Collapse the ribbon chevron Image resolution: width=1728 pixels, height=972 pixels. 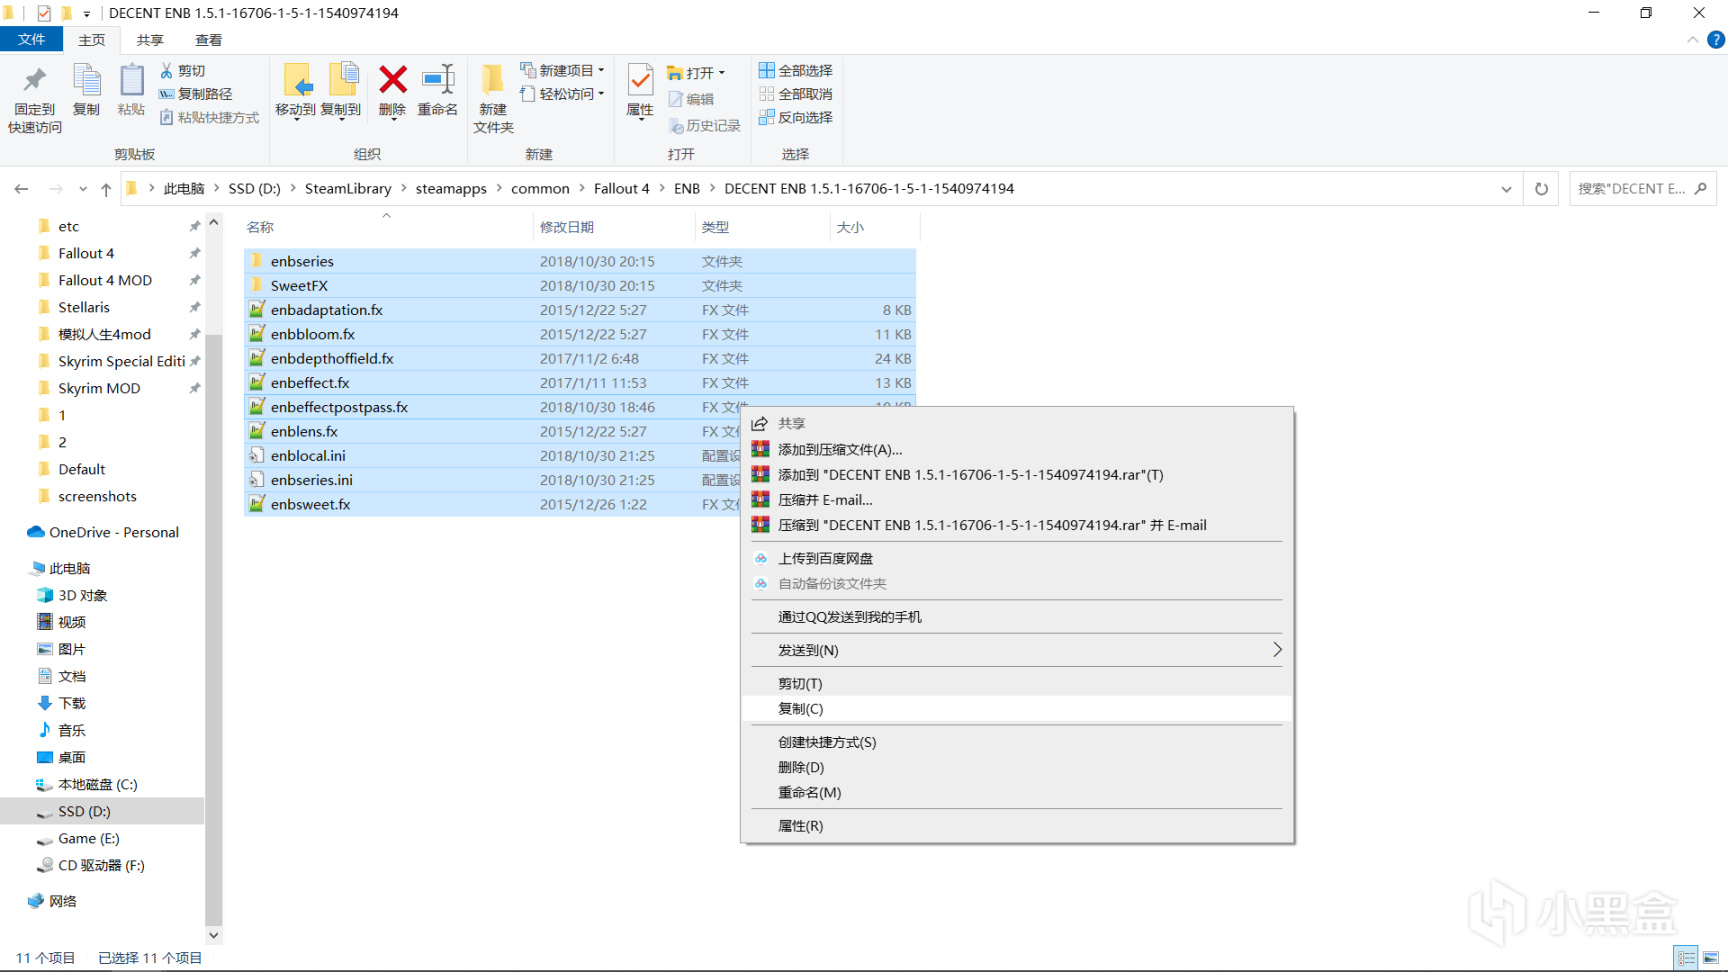pyautogui.click(x=1692, y=40)
